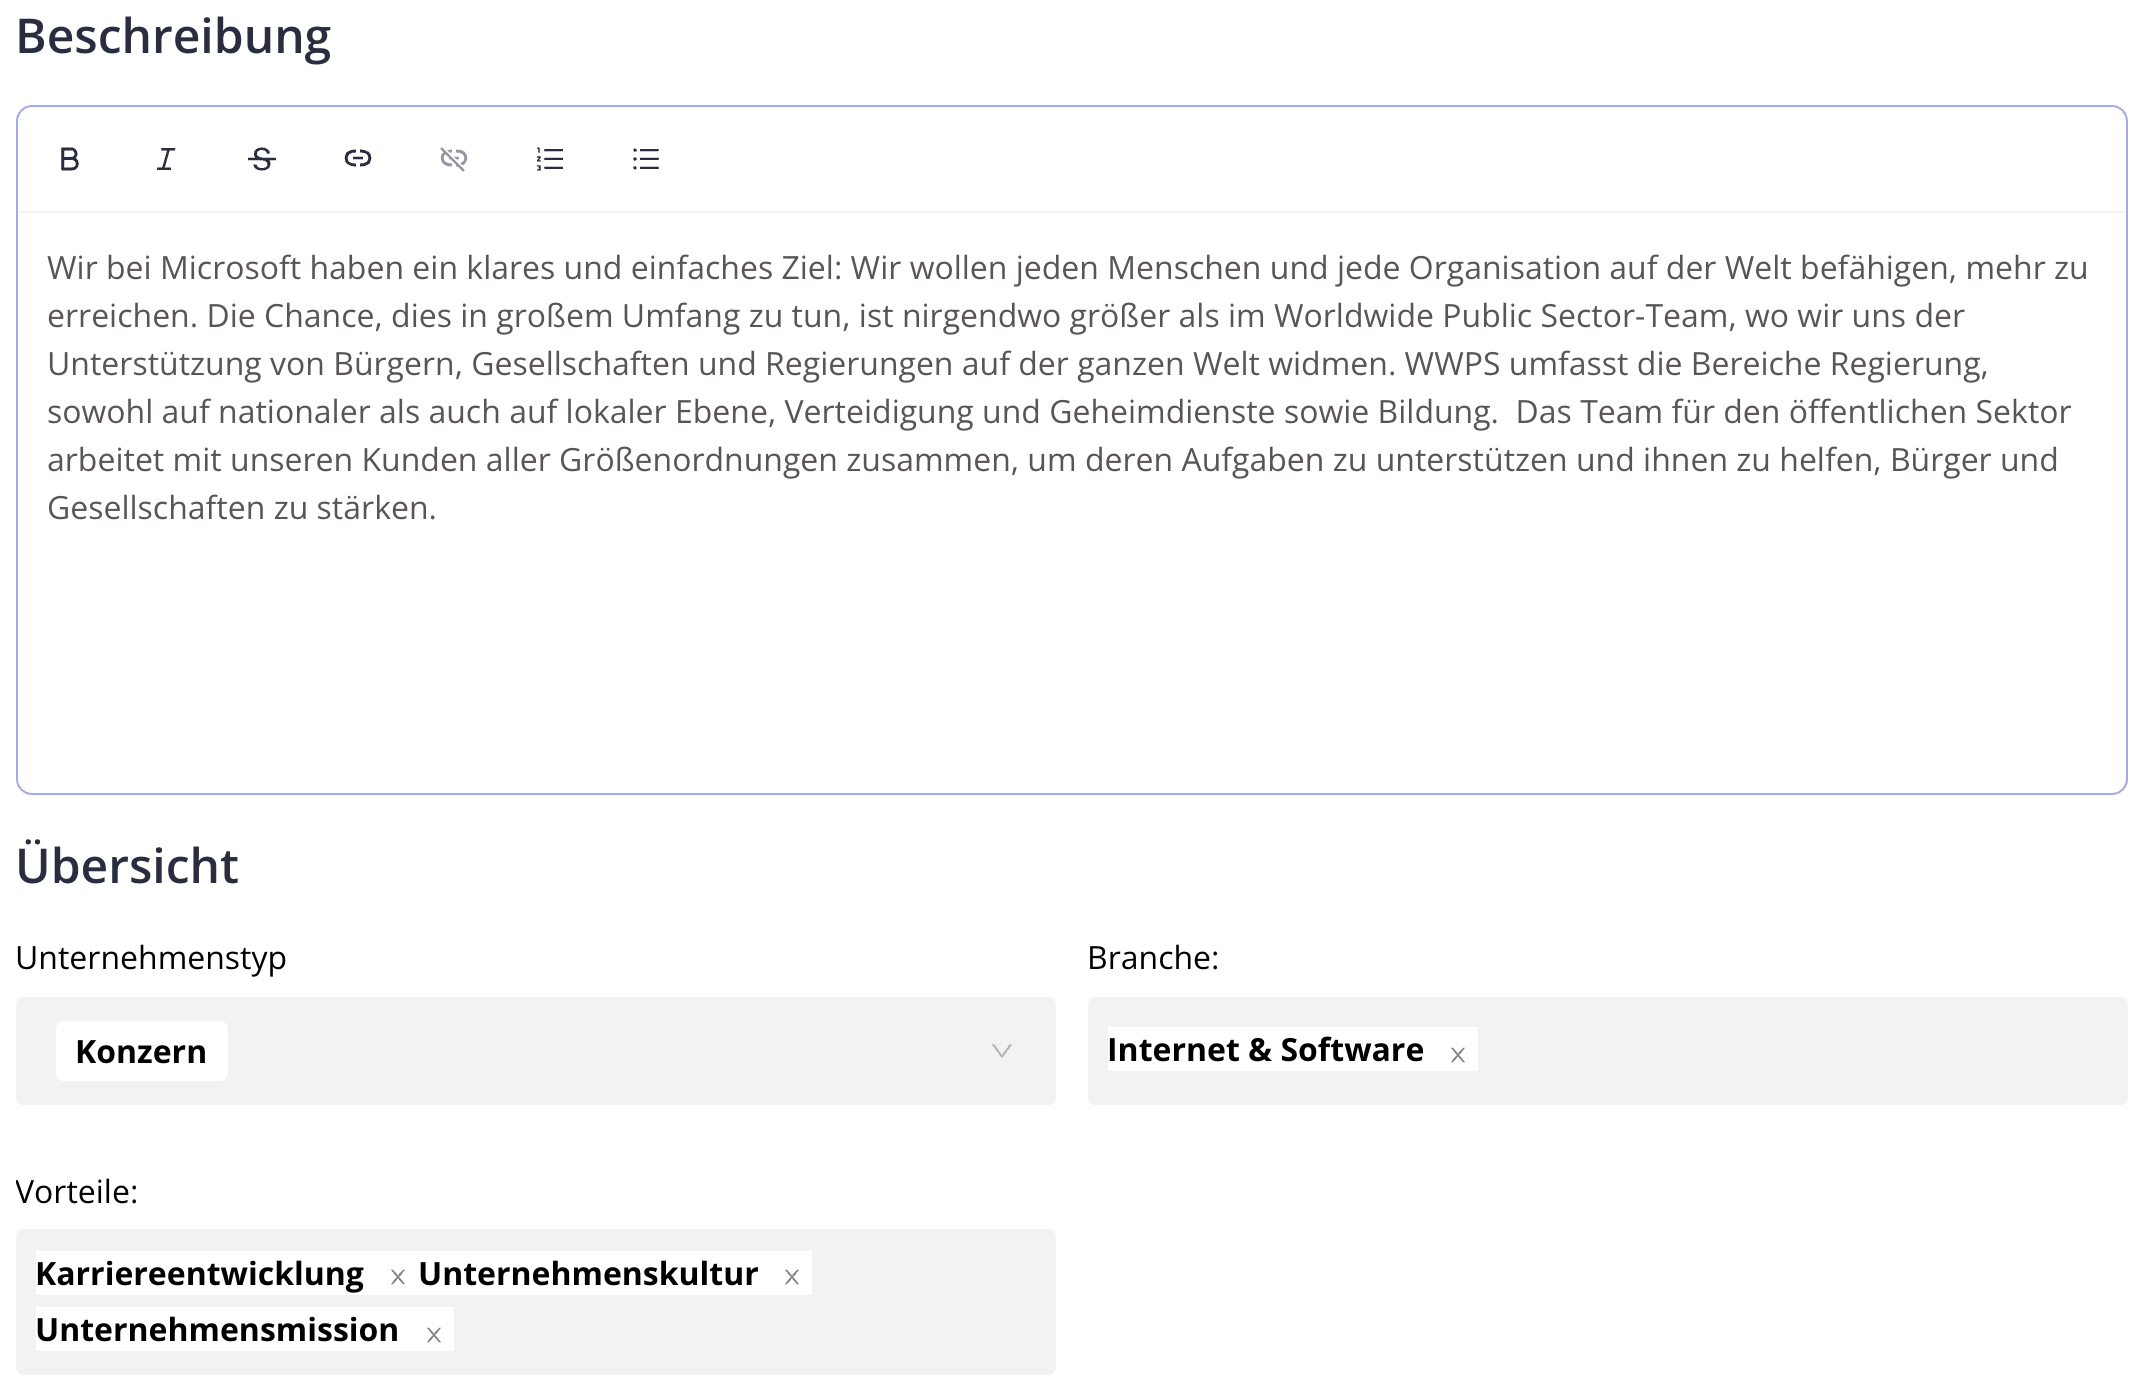Click the Internet & Software tag label
Viewport: 2137px width, 1382px height.
(x=1265, y=1050)
